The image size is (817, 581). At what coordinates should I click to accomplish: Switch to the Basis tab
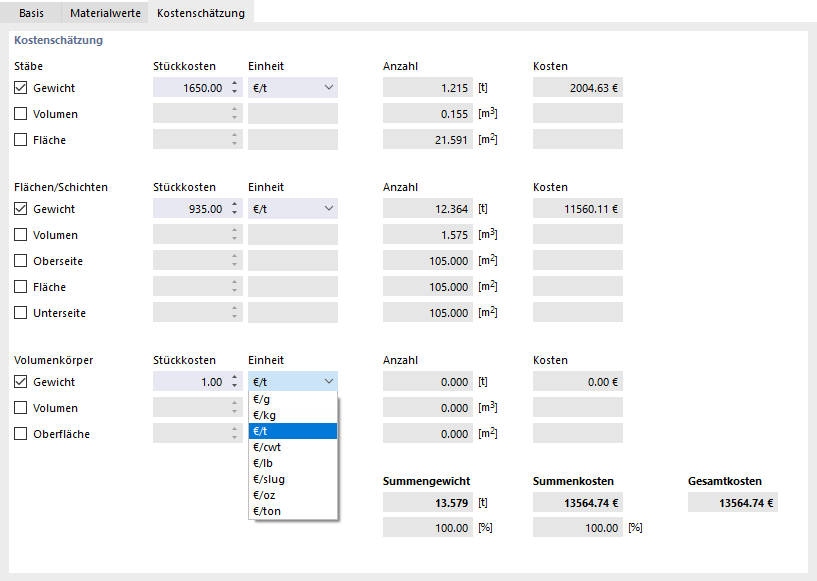coord(31,13)
